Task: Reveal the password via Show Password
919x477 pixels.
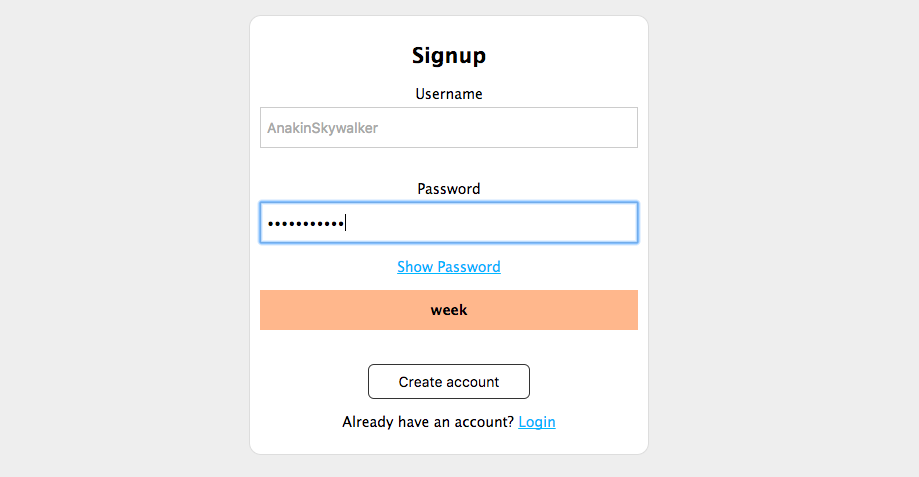Action: coord(448,267)
